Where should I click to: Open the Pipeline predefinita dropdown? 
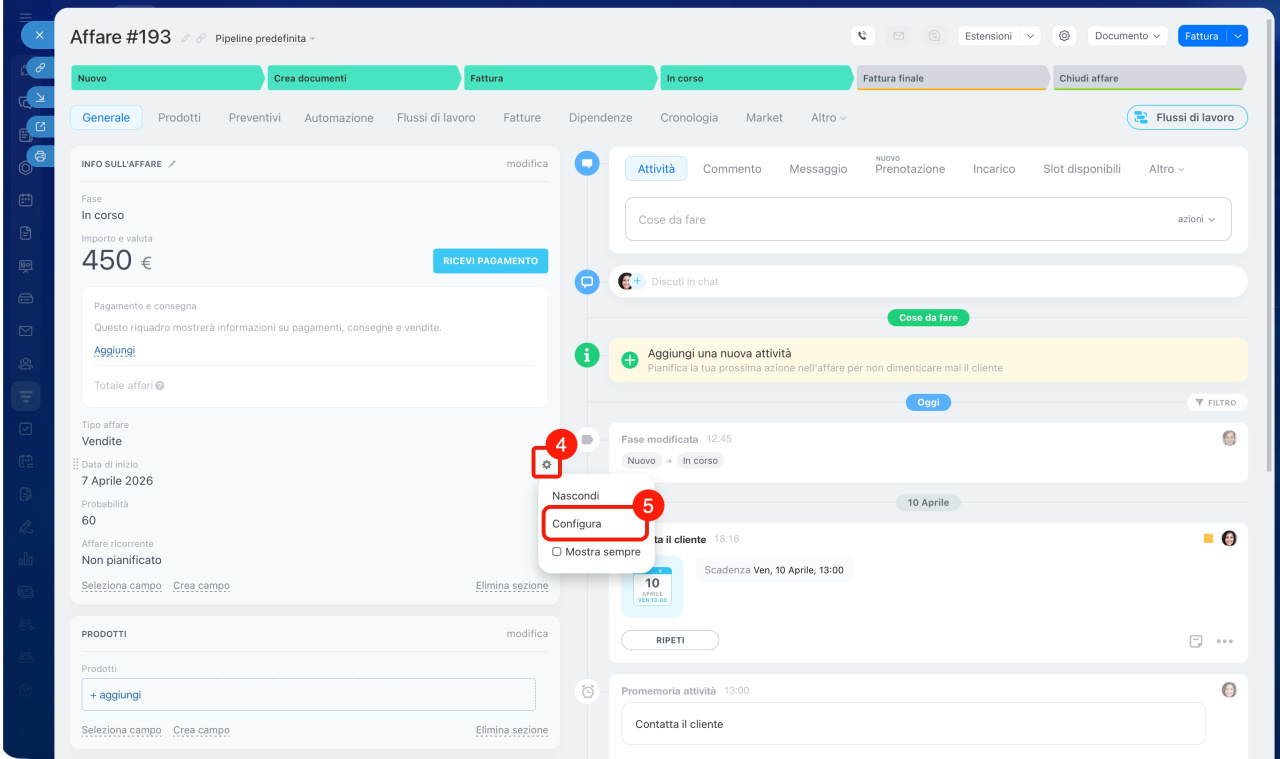coord(265,38)
